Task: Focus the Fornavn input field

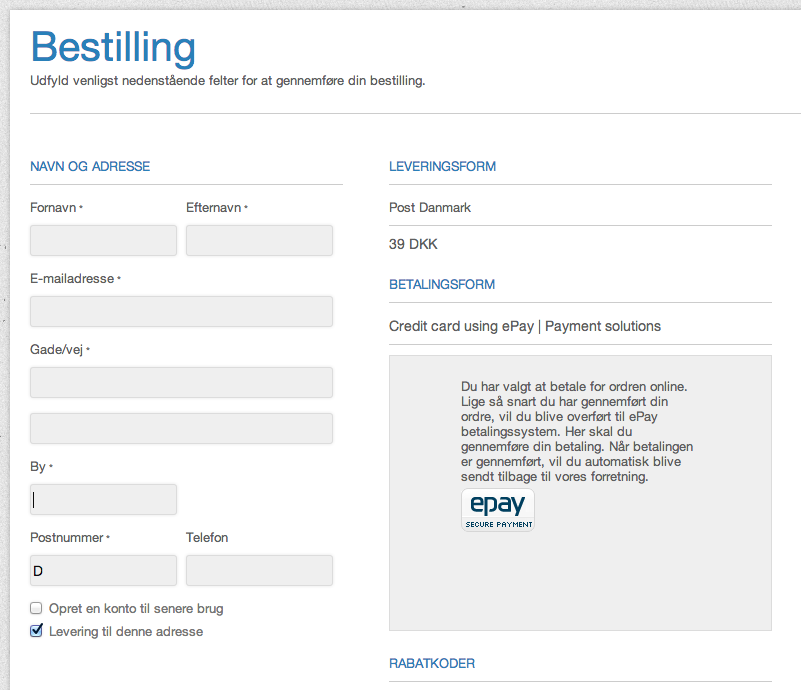Action: pos(103,241)
